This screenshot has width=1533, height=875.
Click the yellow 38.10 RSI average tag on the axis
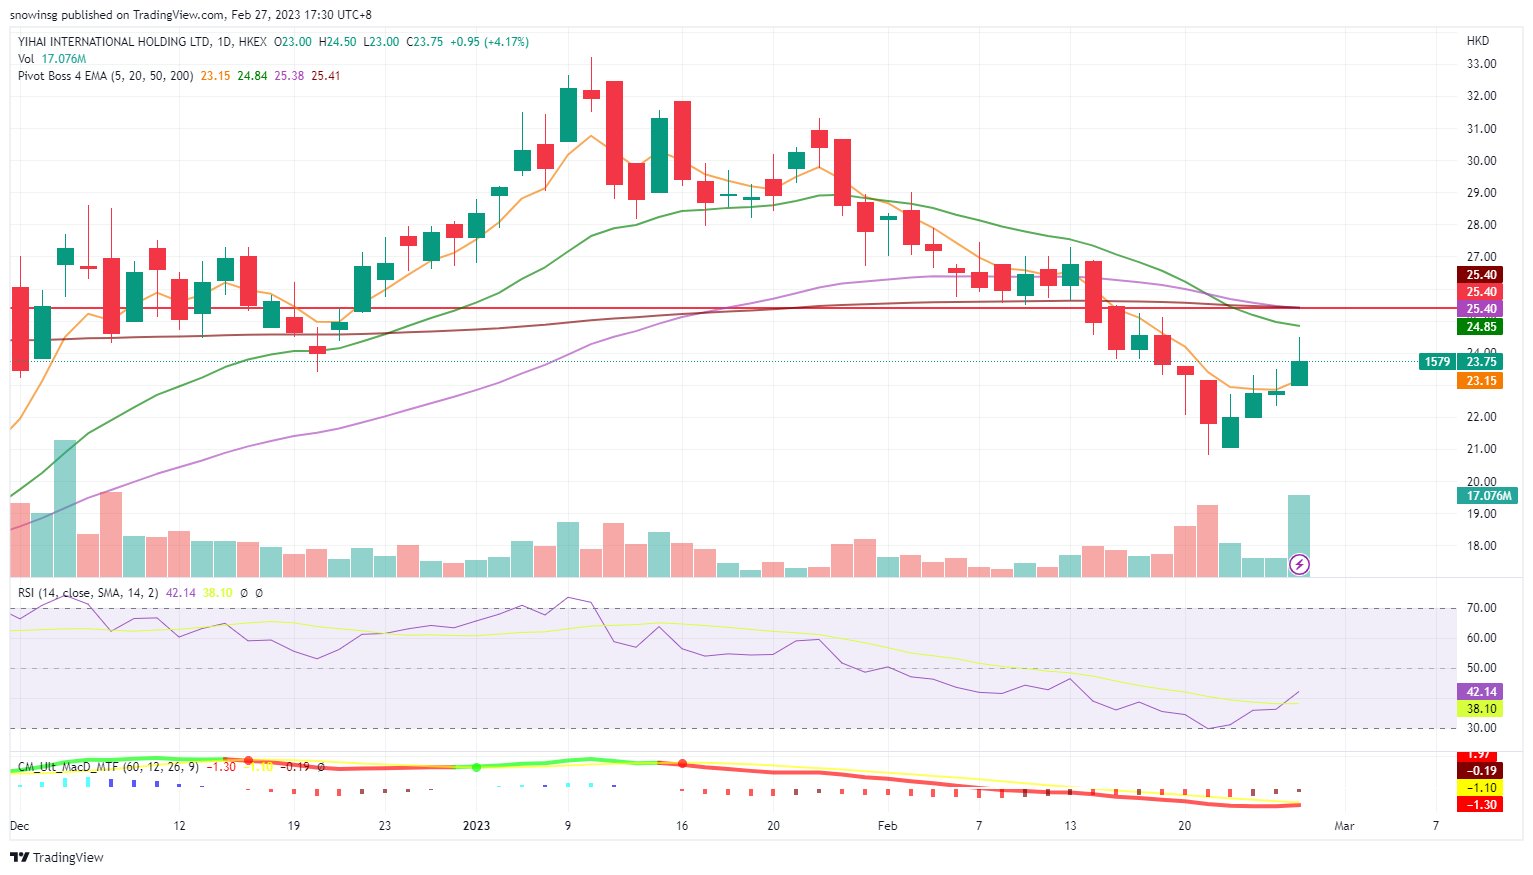click(x=1481, y=709)
